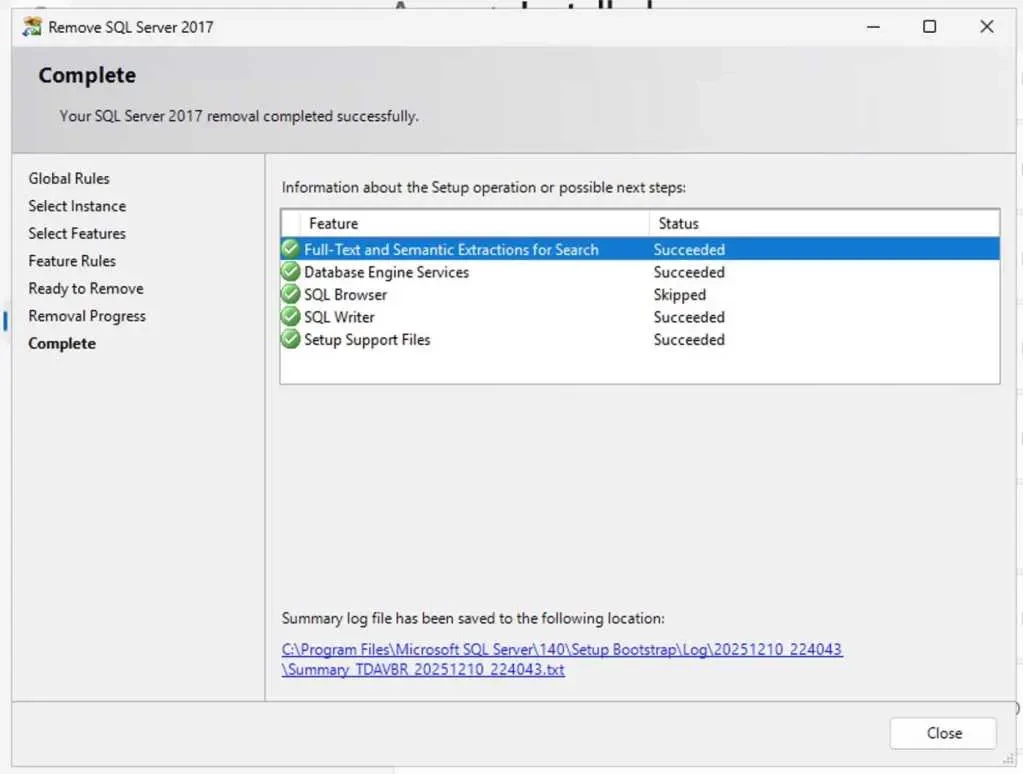Select Global Rules step in sidebar
1023x774 pixels.
[x=69, y=179]
